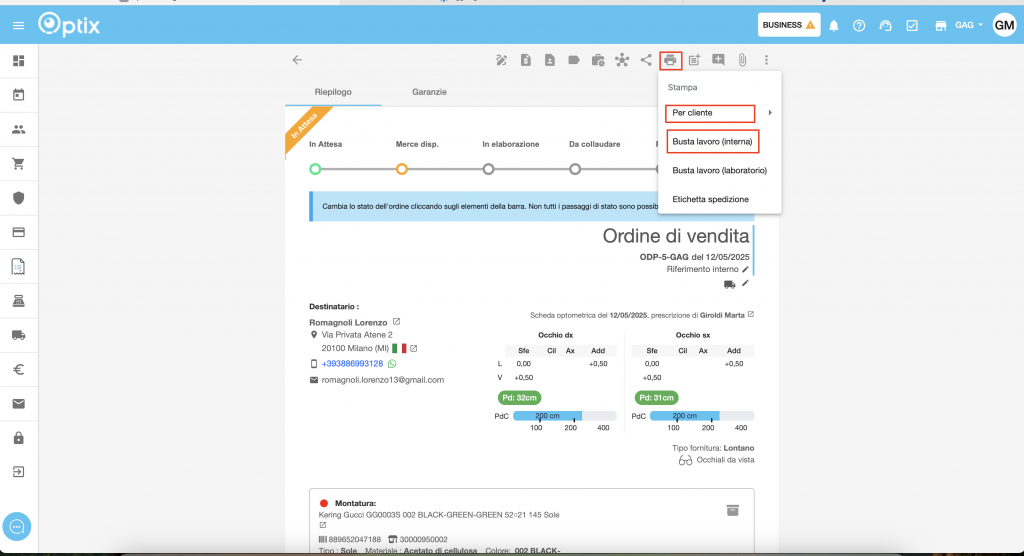Open the chat bubble at bottom left
This screenshot has height=556, width=1024.
[18, 526]
